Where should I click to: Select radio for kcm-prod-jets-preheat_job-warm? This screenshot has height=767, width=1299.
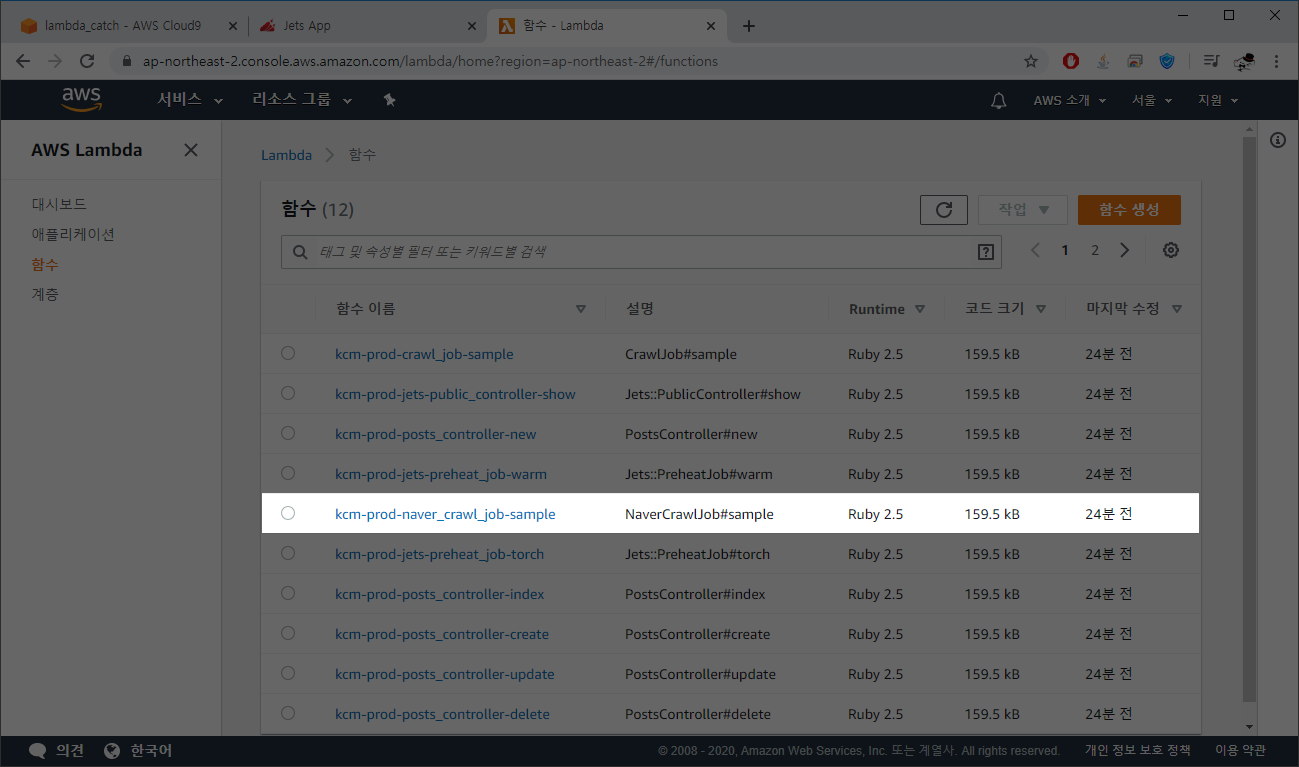pyautogui.click(x=288, y=473)
